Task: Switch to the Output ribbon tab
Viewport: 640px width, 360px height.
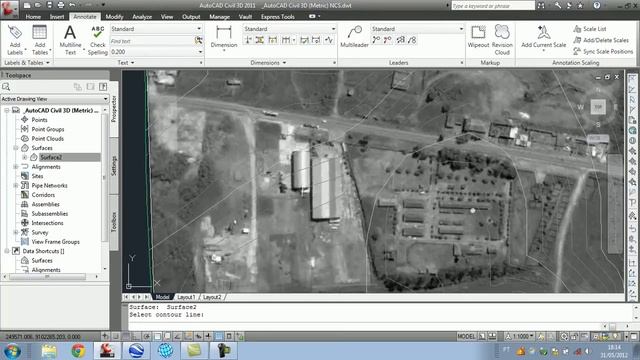Action: [191, 17]
